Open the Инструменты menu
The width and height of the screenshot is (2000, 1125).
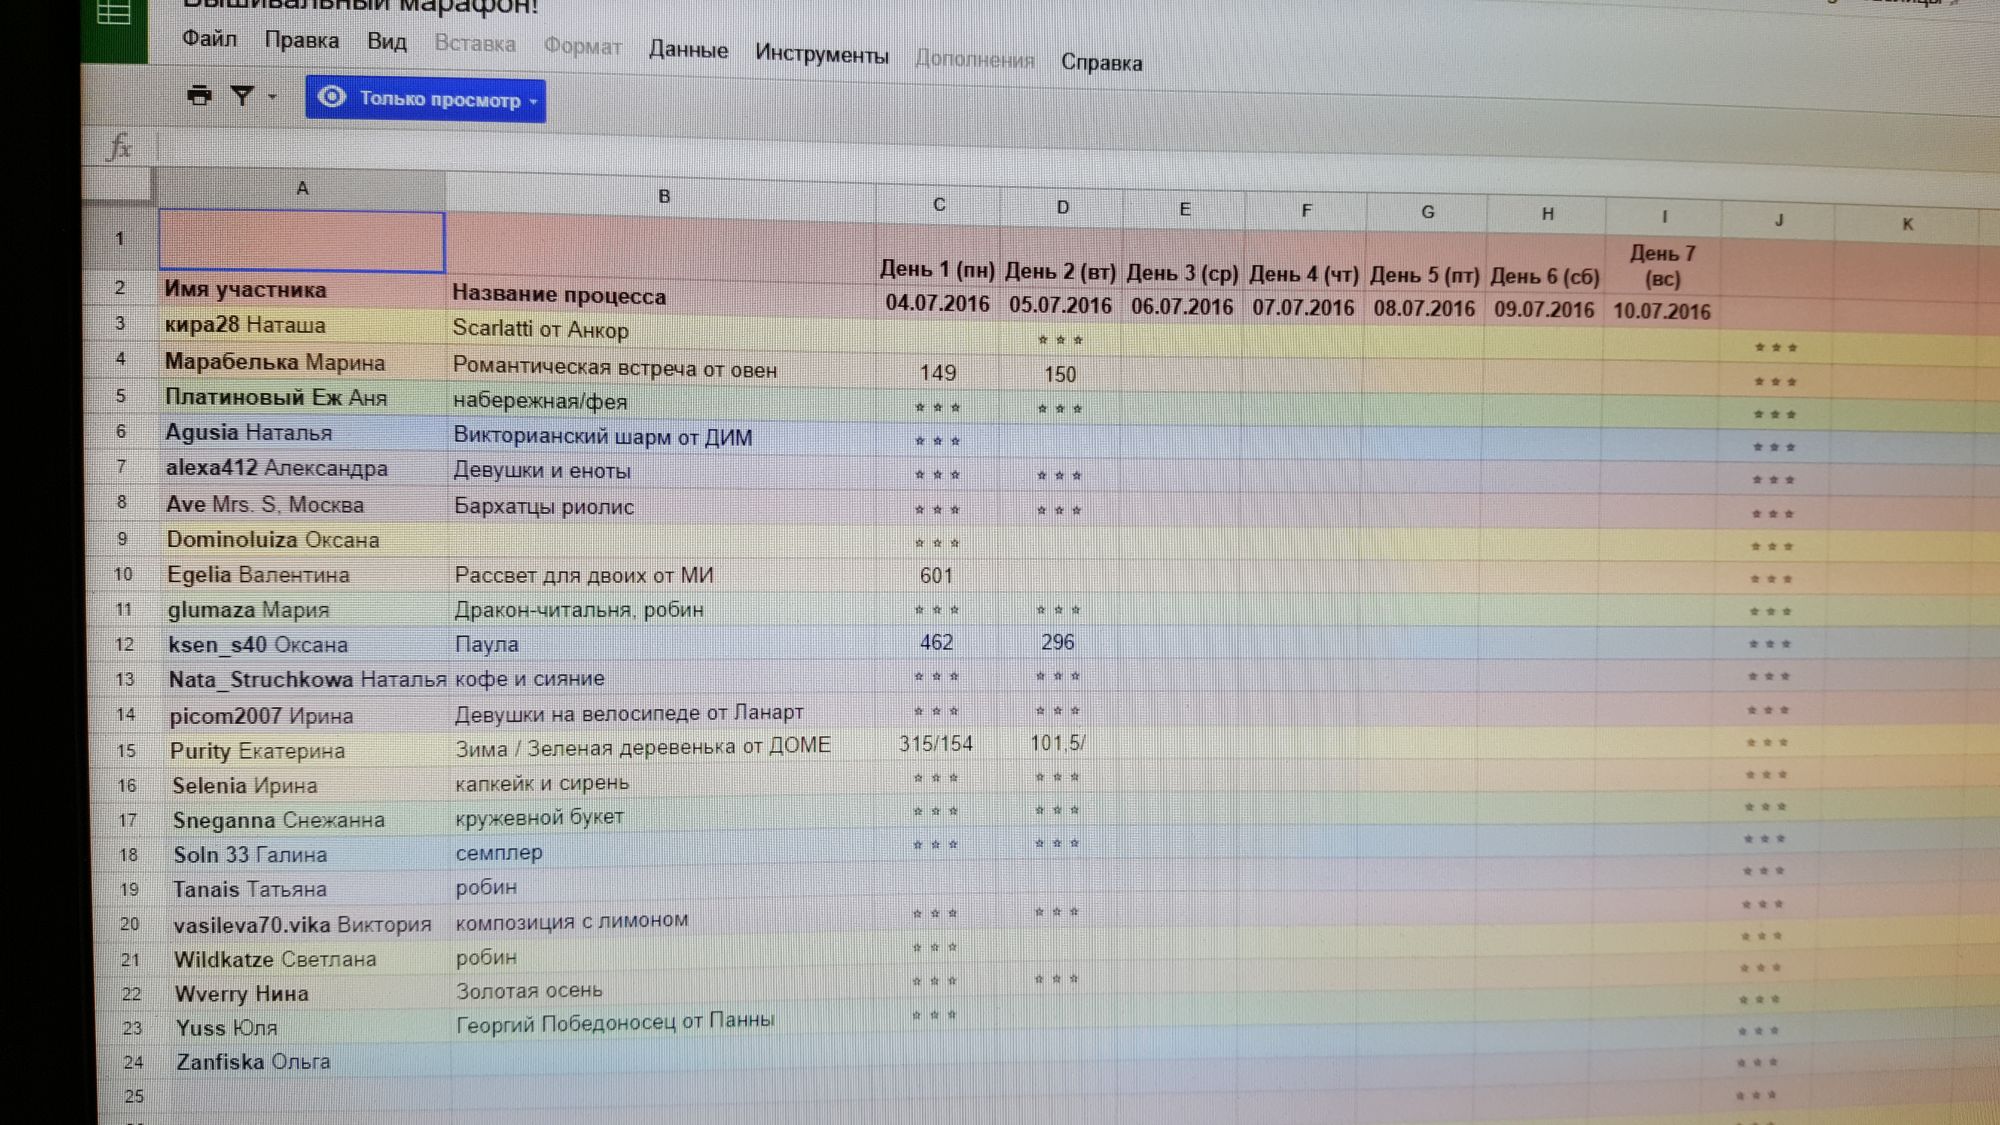pyautogui.click(x=821, y=54)
